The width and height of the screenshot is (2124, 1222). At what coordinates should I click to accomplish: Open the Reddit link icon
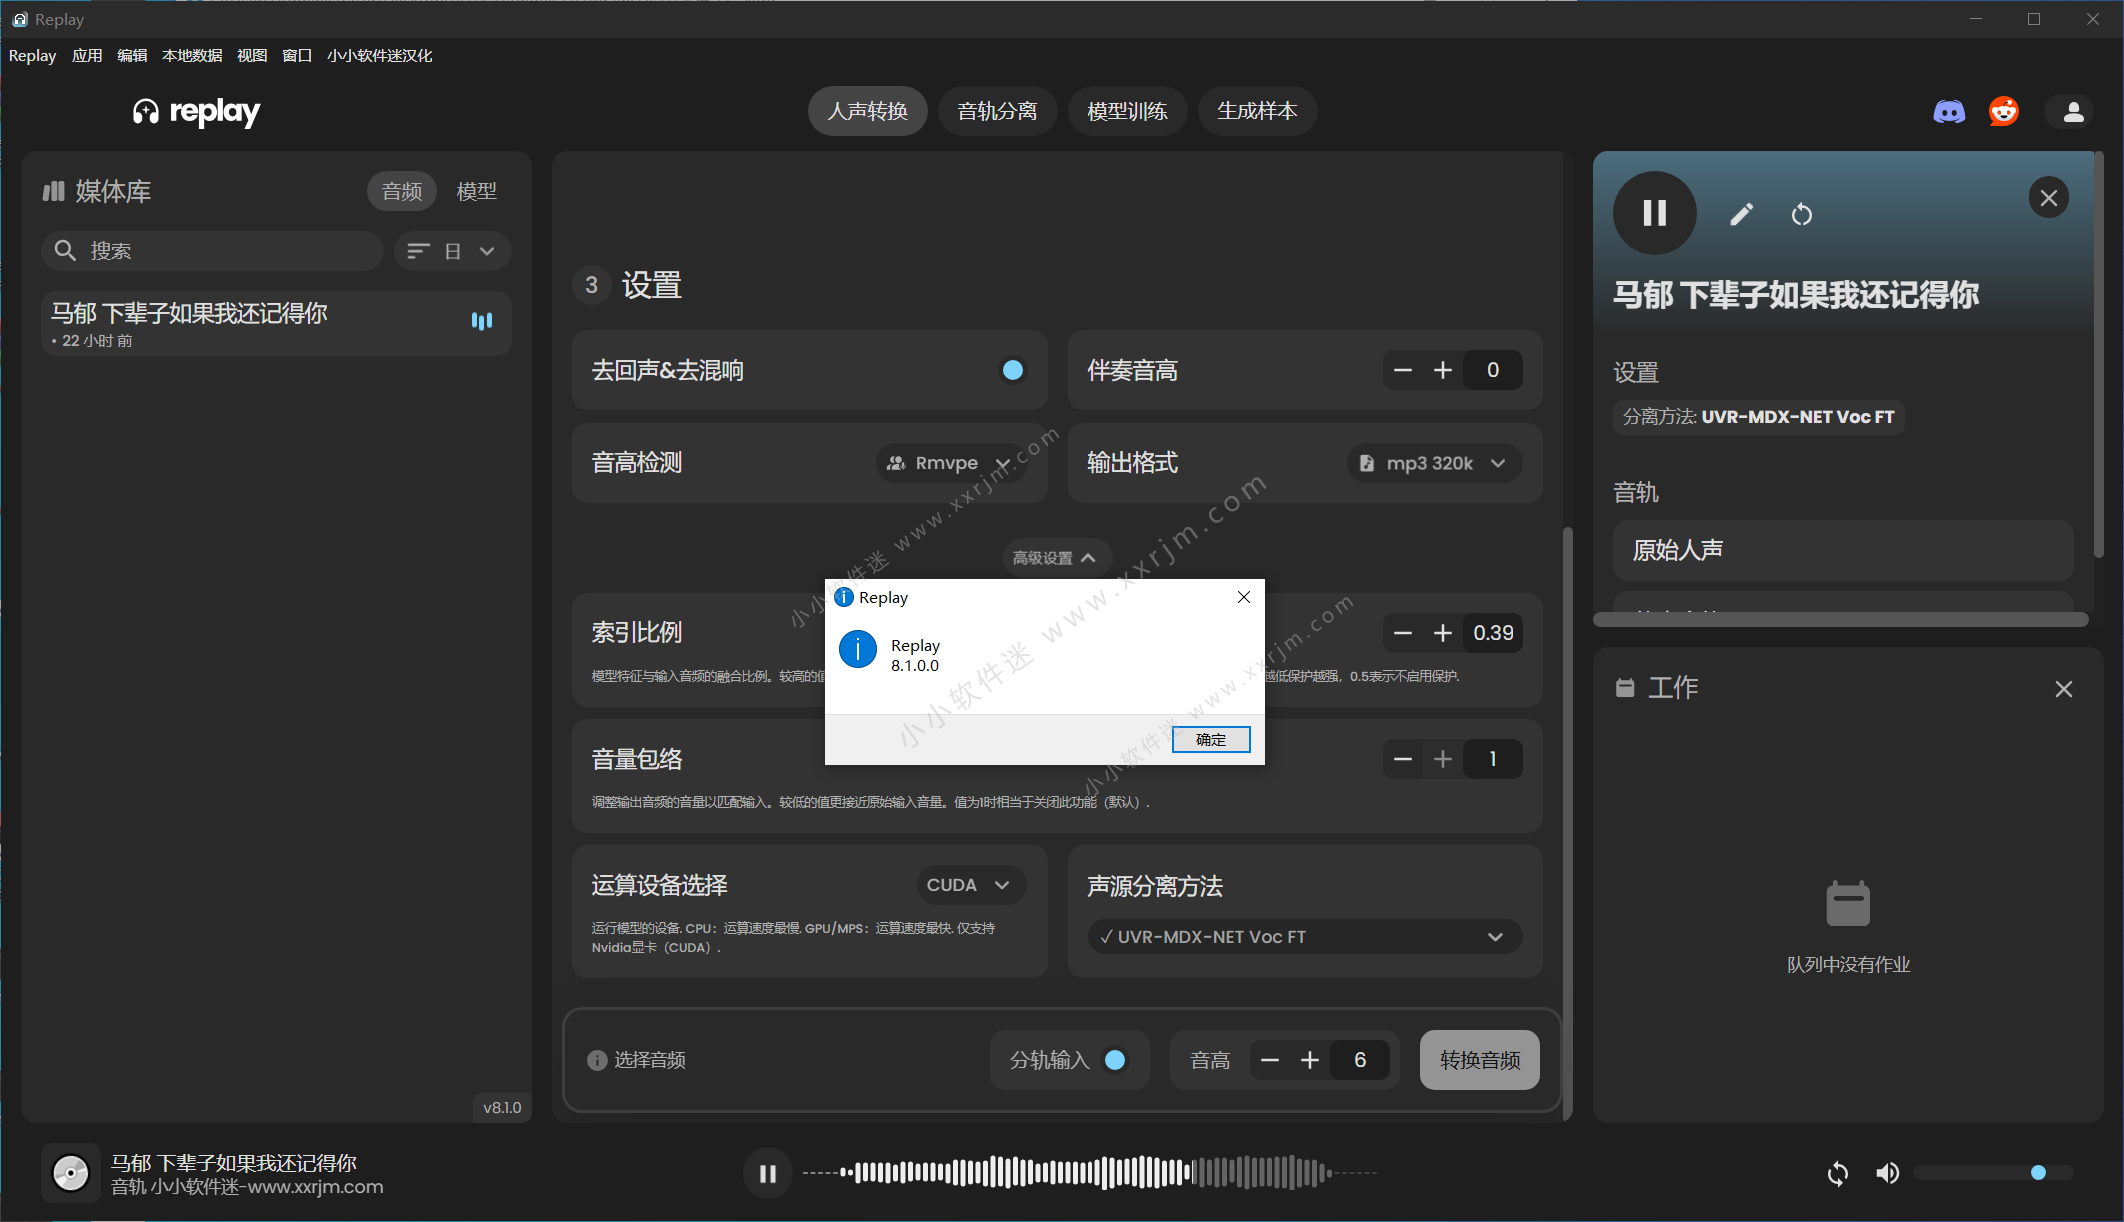point(2004,111)
